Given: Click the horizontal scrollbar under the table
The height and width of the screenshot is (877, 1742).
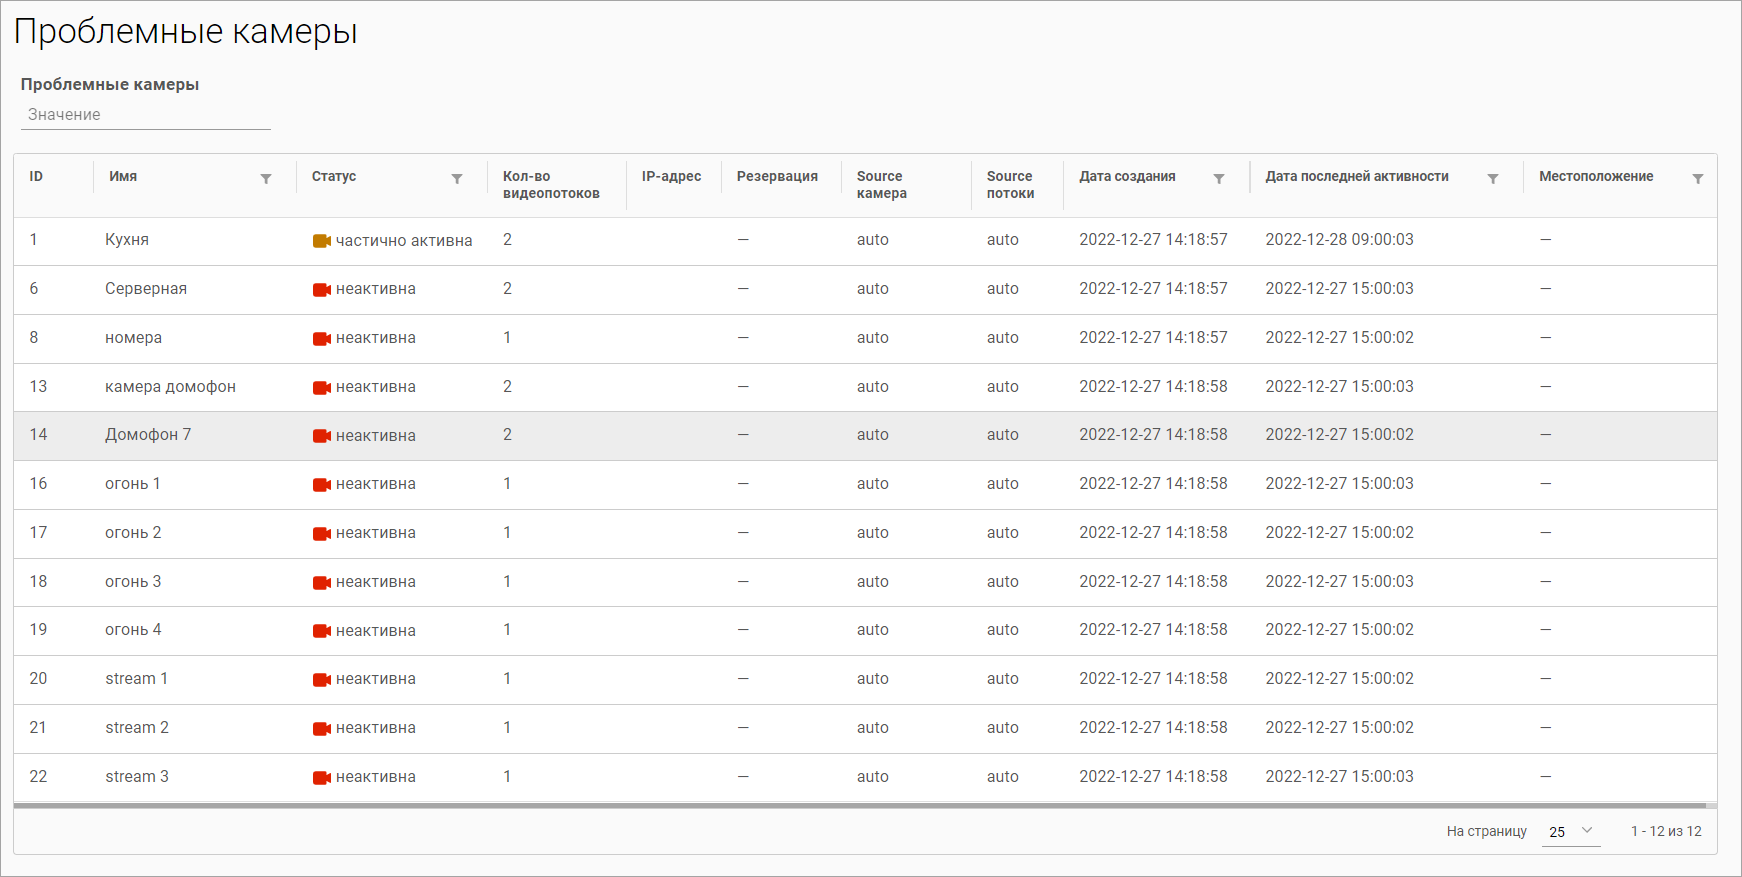Looking at the screenshot, I should click(x=860, y=805).
